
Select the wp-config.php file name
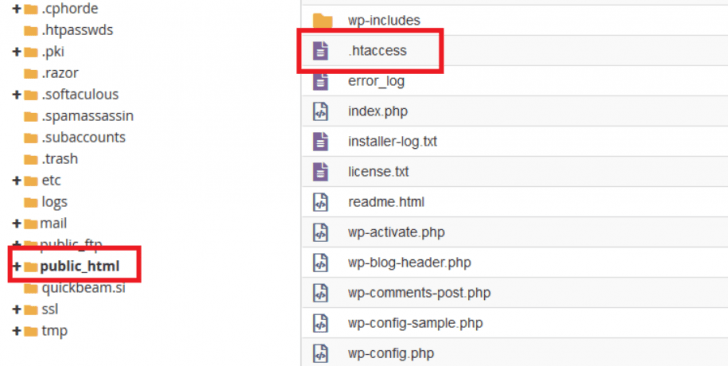click(x=391, y=353)
